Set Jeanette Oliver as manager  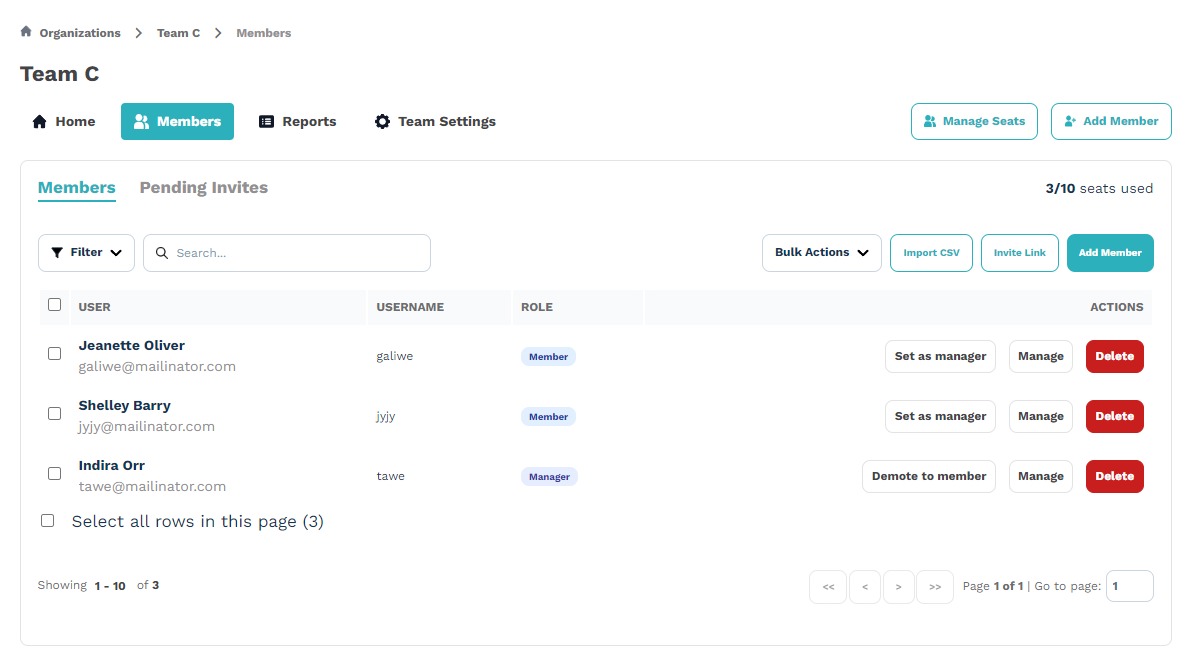pos(940,356)
